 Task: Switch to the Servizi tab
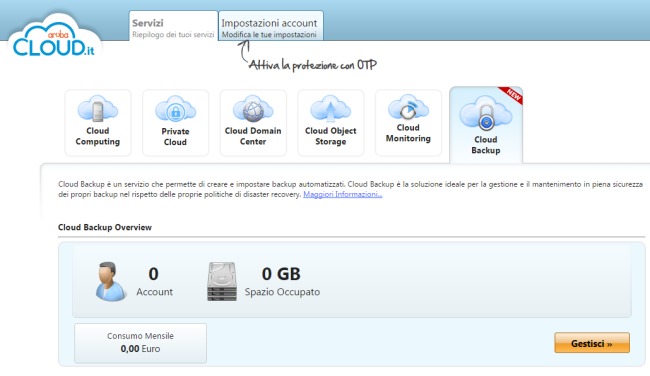173,26
